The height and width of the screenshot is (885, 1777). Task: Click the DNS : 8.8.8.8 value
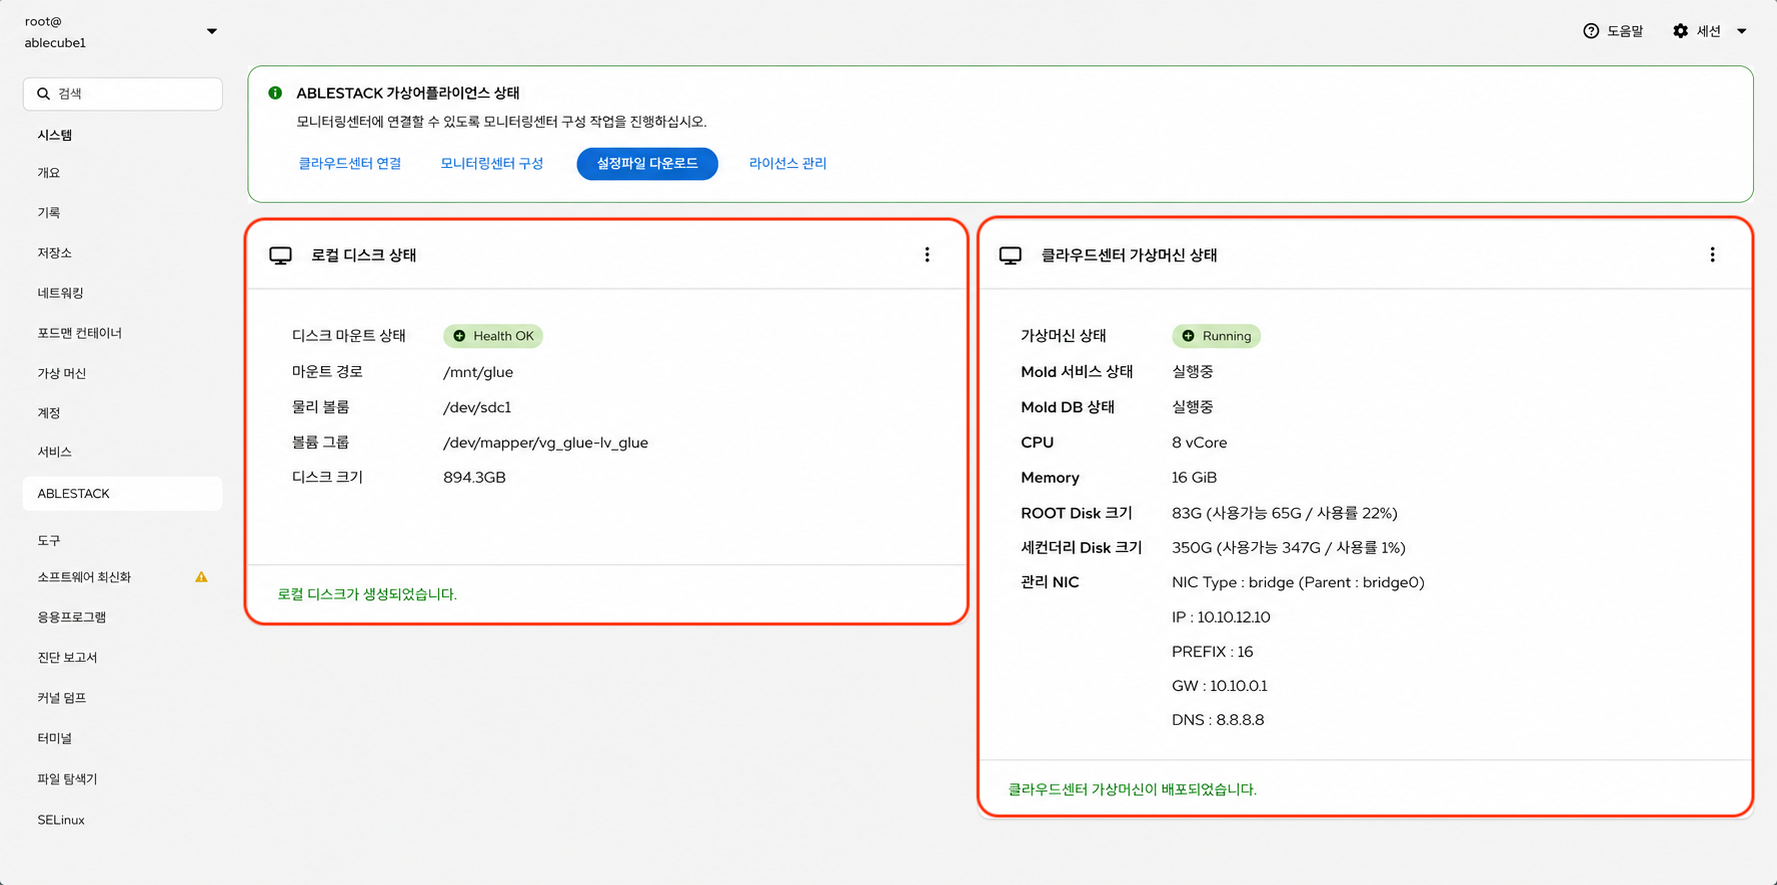(x=1218, y=719)
